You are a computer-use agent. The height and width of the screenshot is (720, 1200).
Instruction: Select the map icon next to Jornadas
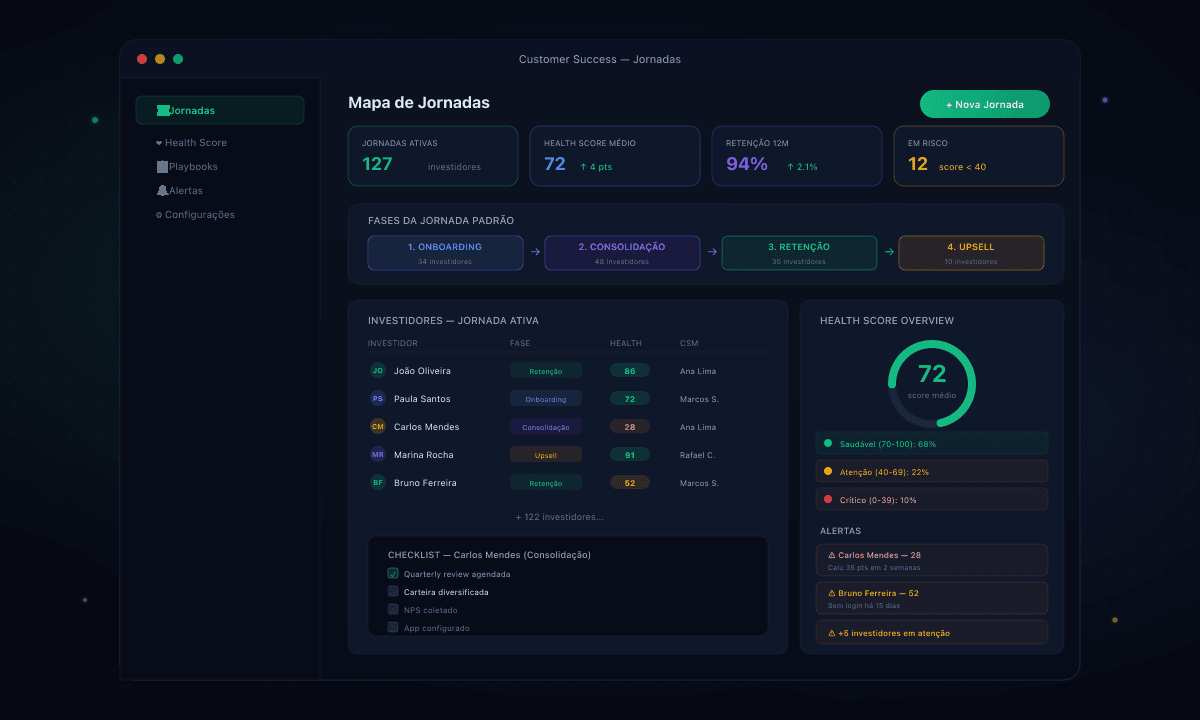(162, 110)
